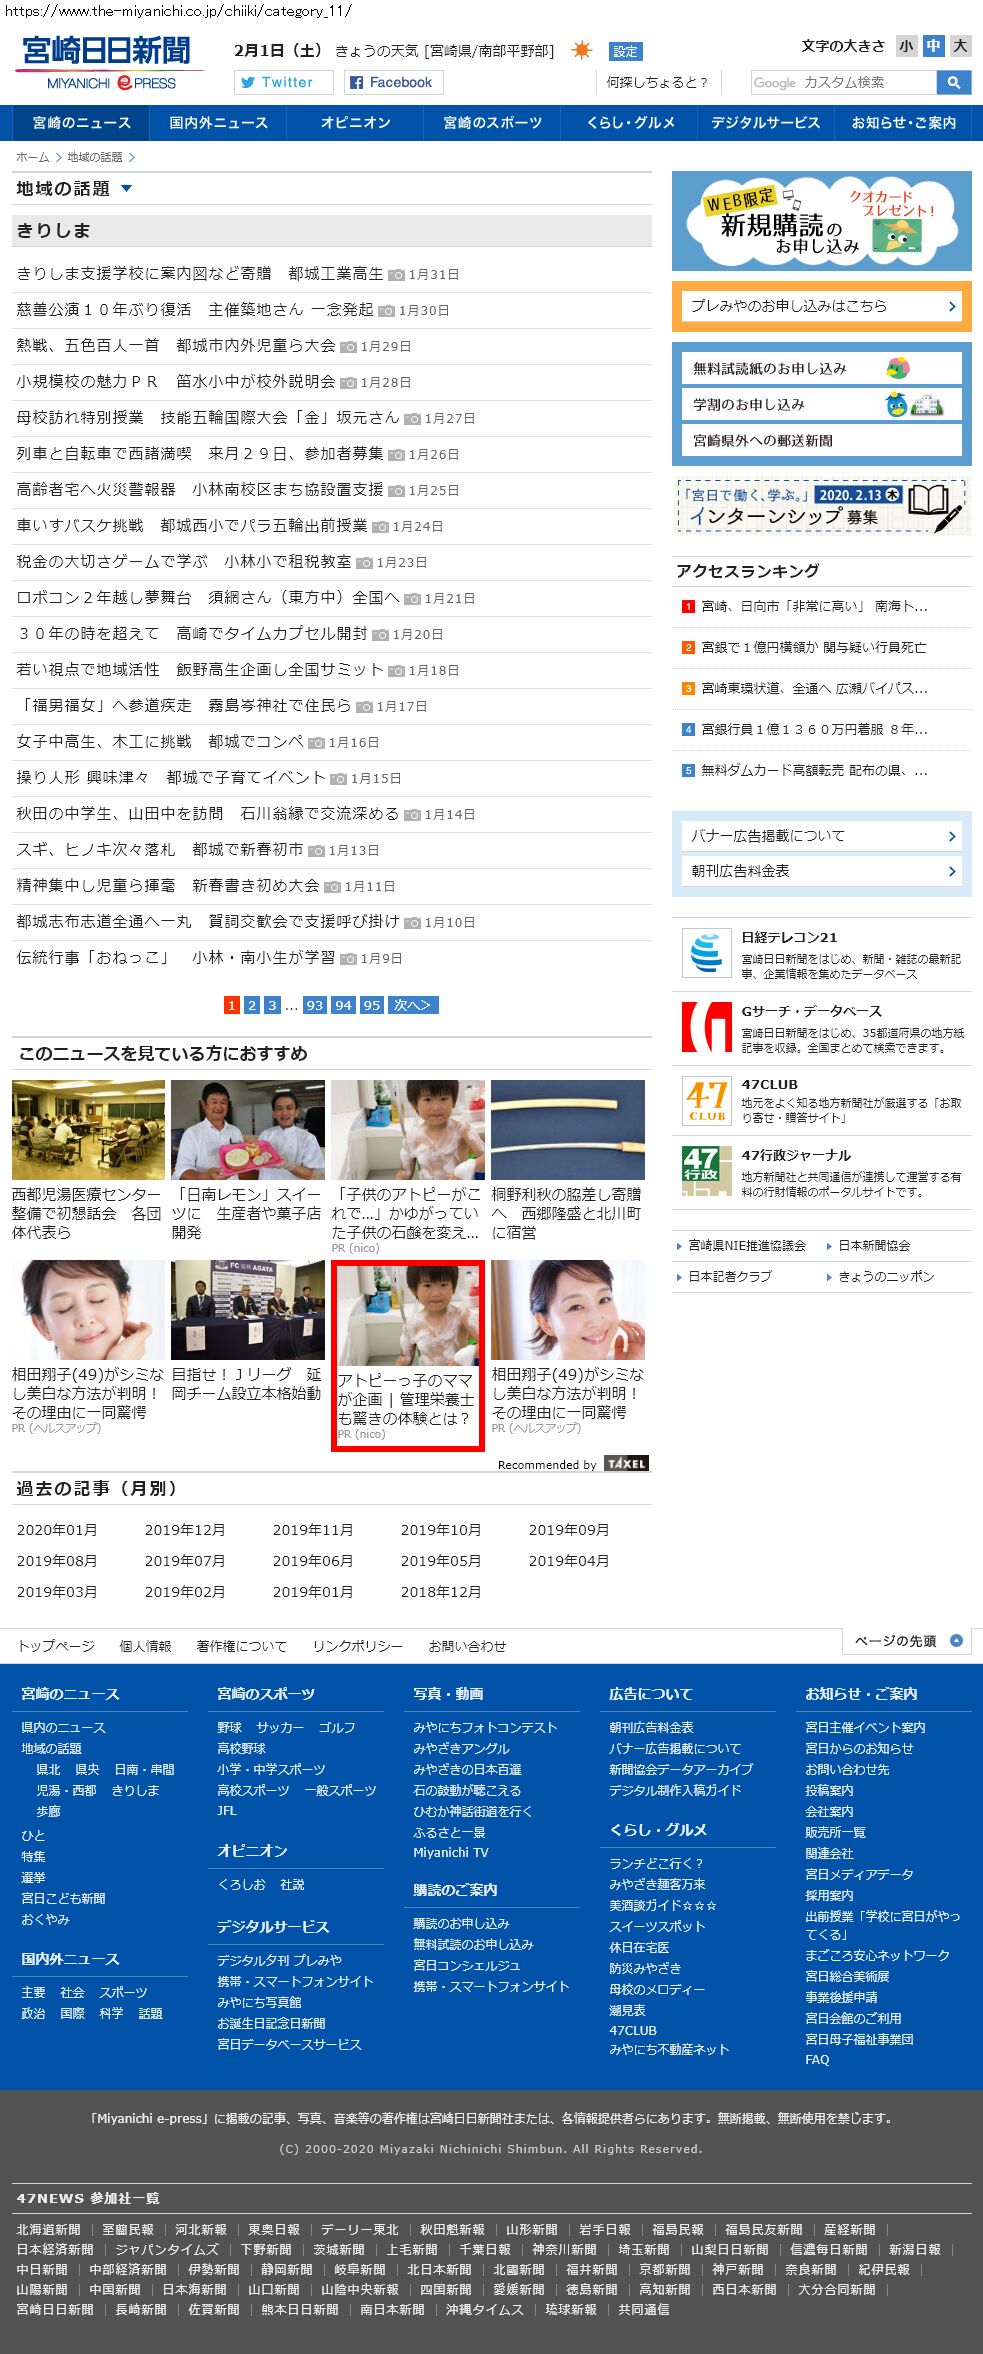Open the 日南レモン sweets article thumbnail

pyautogui.click(x=248, y=1130)
